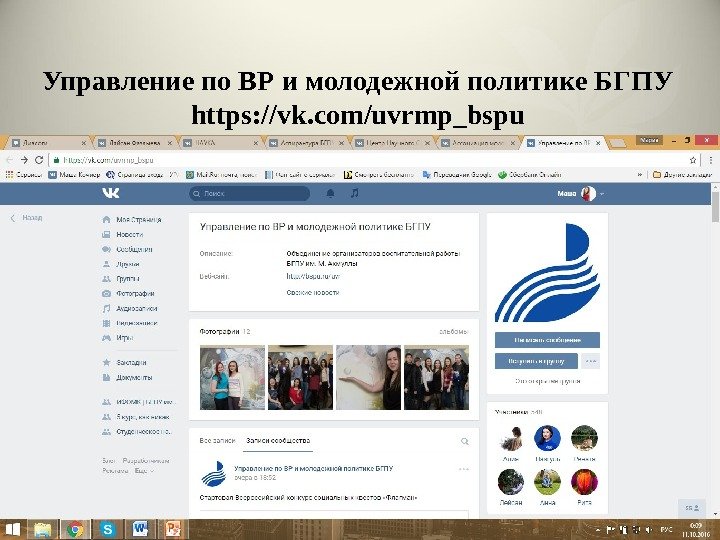Expand the Ещё footer menu

coord(144,471)
